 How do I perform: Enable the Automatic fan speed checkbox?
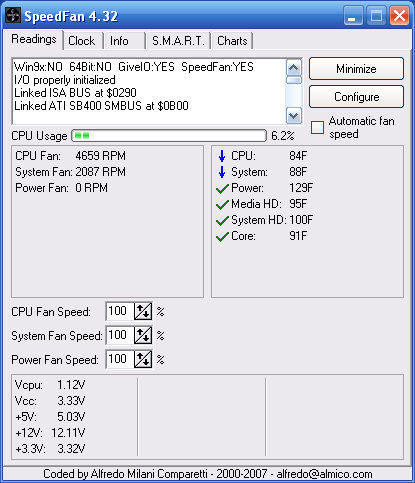point(317,127)
